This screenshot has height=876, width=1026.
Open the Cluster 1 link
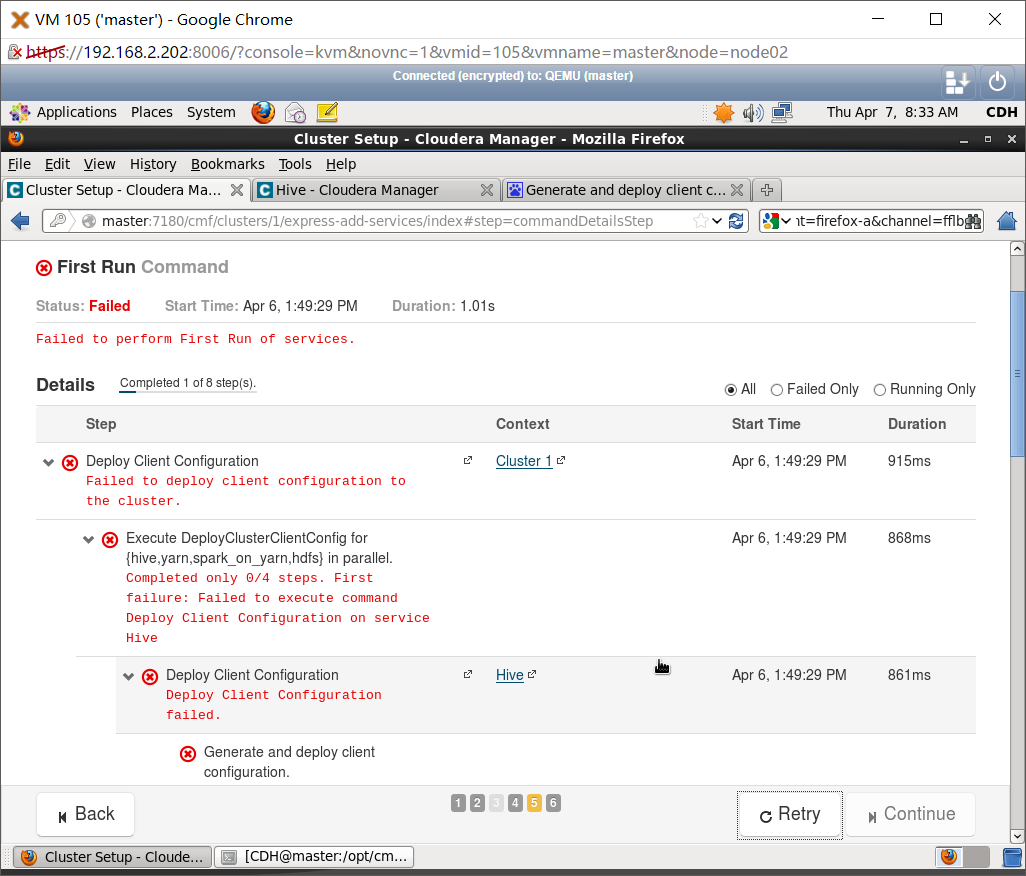[x=523, y=461]
